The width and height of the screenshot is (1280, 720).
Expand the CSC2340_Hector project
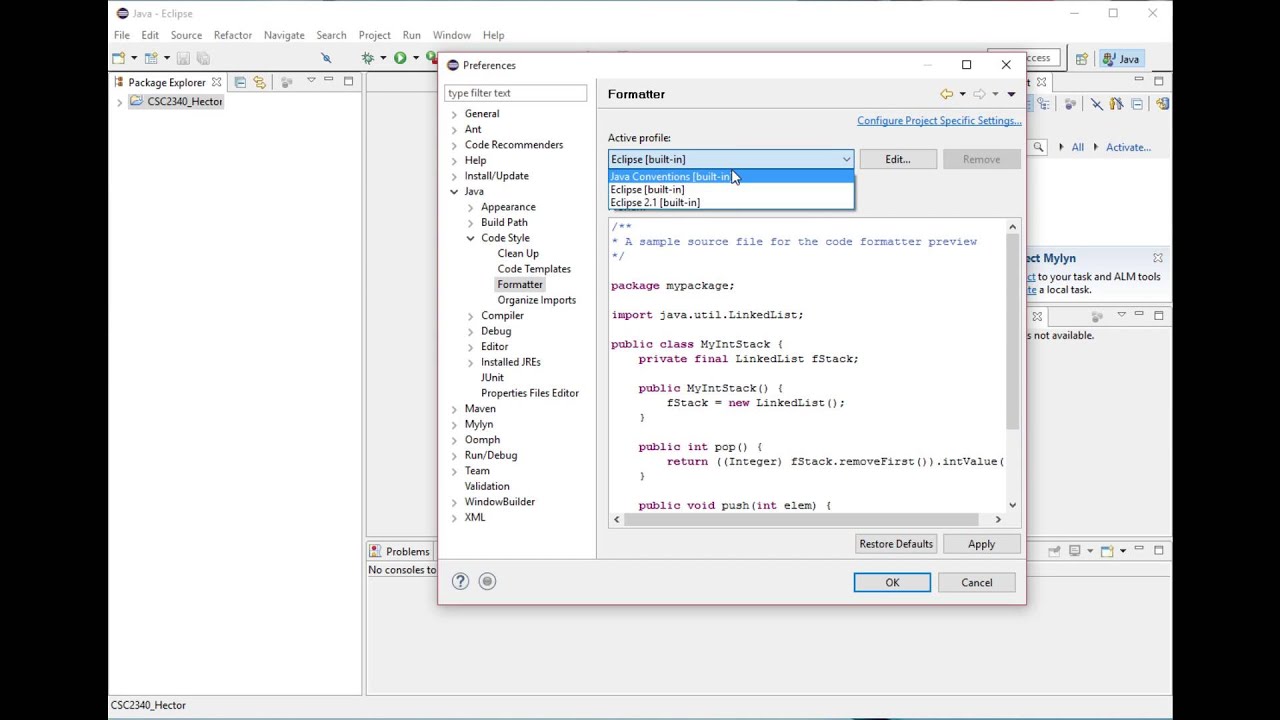click(120, 102)
